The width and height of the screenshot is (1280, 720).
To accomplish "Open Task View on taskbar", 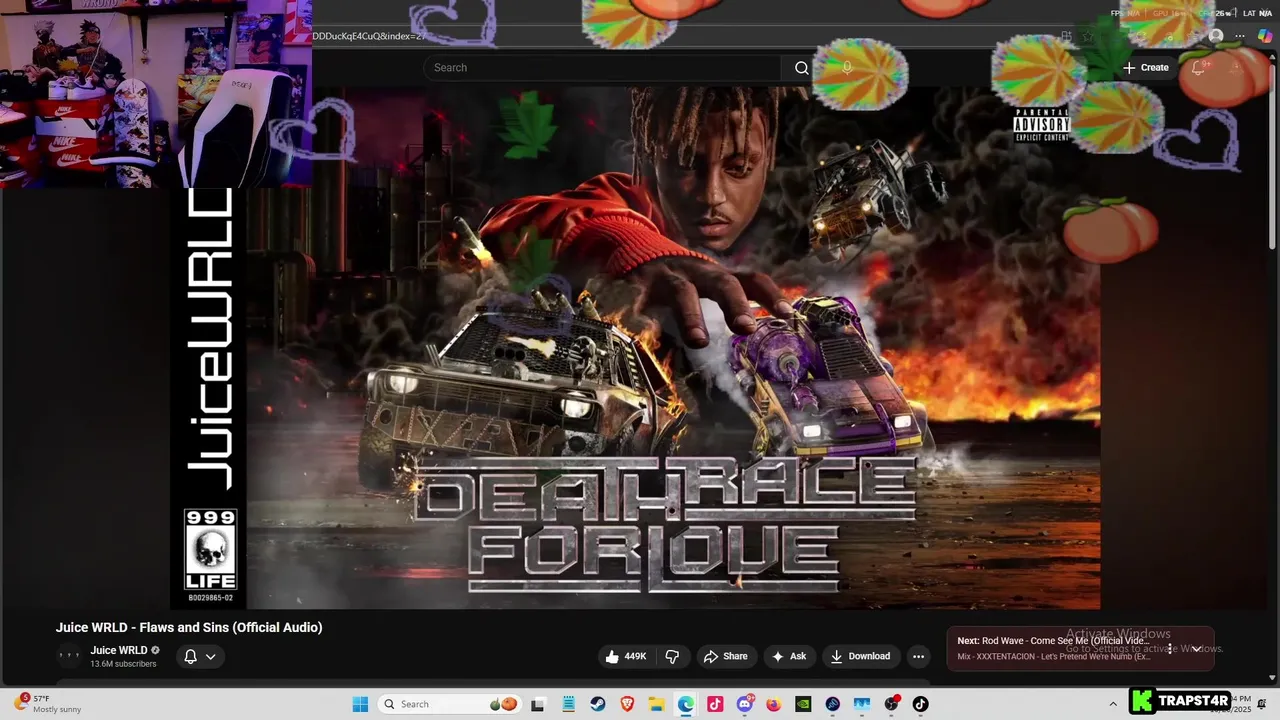I will (537, 704).
